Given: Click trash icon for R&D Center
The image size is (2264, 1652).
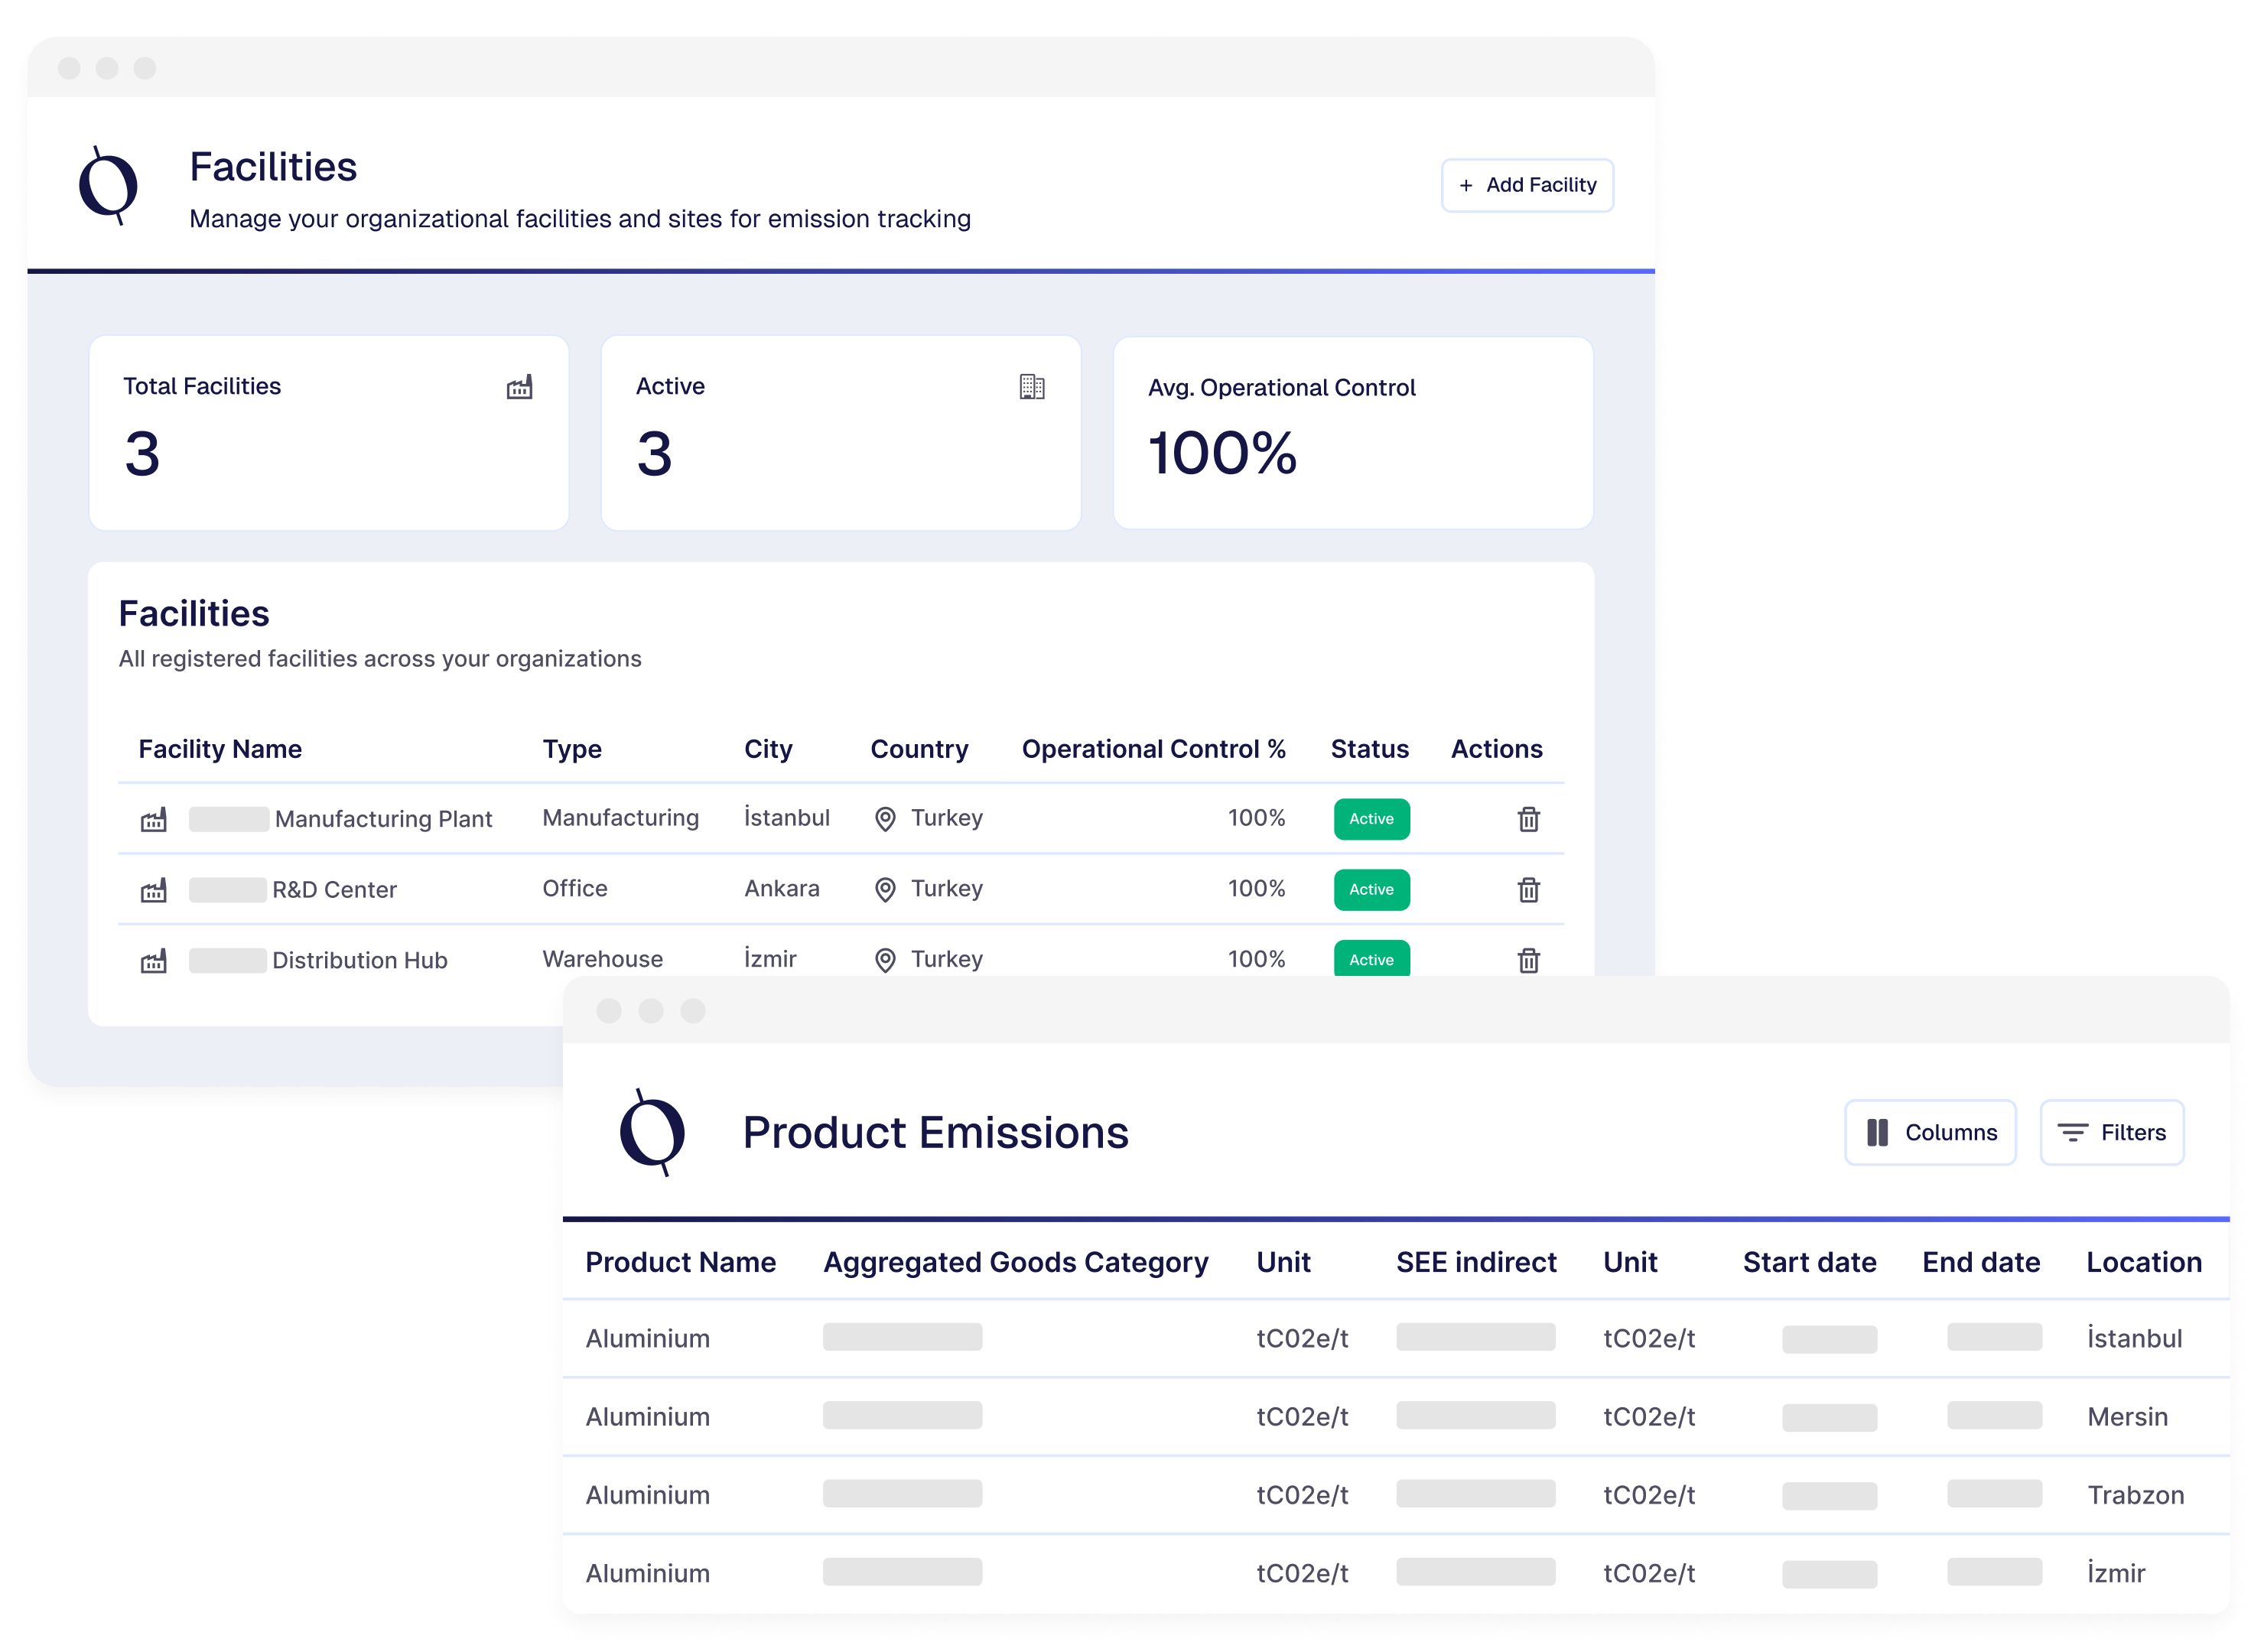Looking at the screenshot, I should click(1528, 889).
